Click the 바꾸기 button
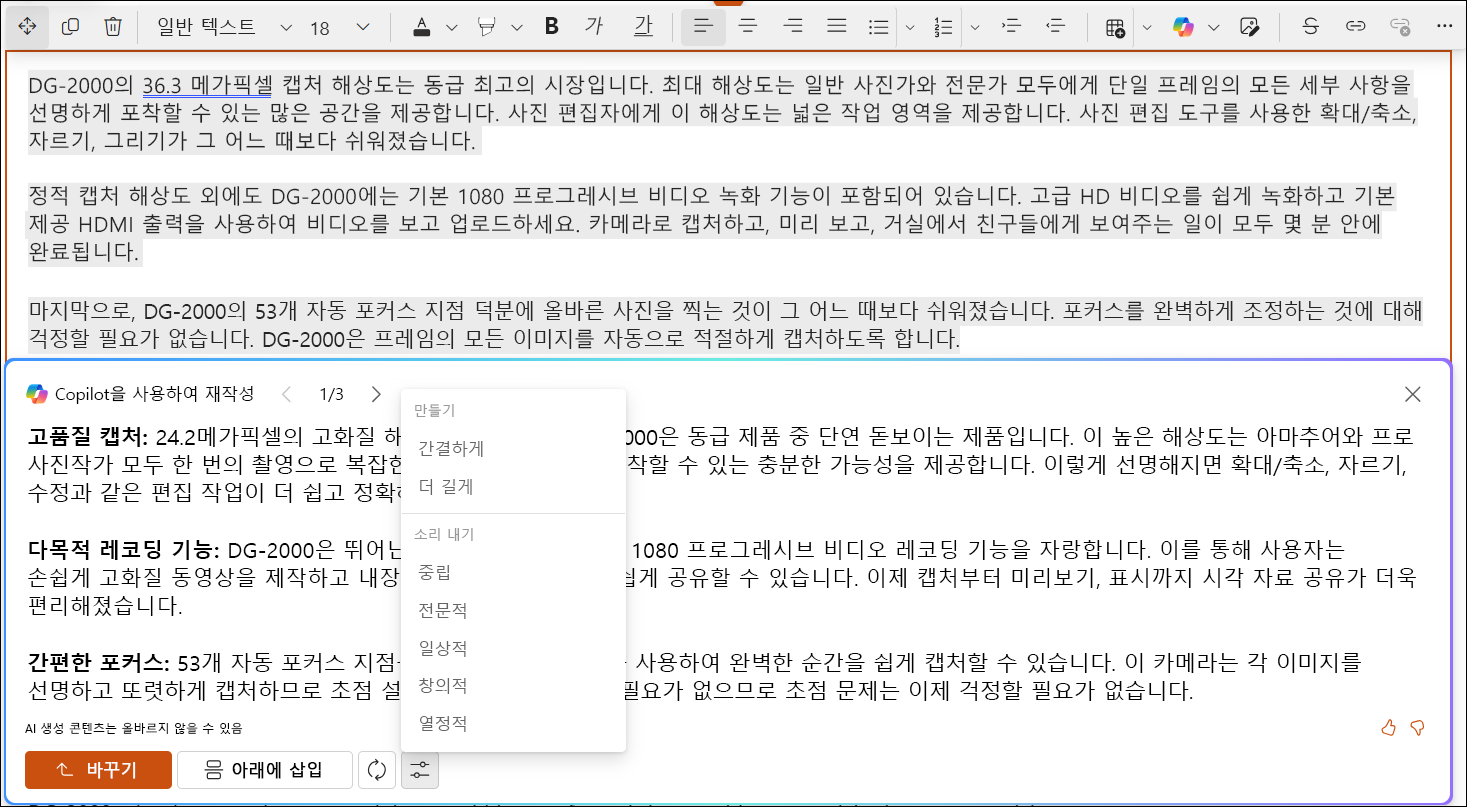 [x=98, y=770]
